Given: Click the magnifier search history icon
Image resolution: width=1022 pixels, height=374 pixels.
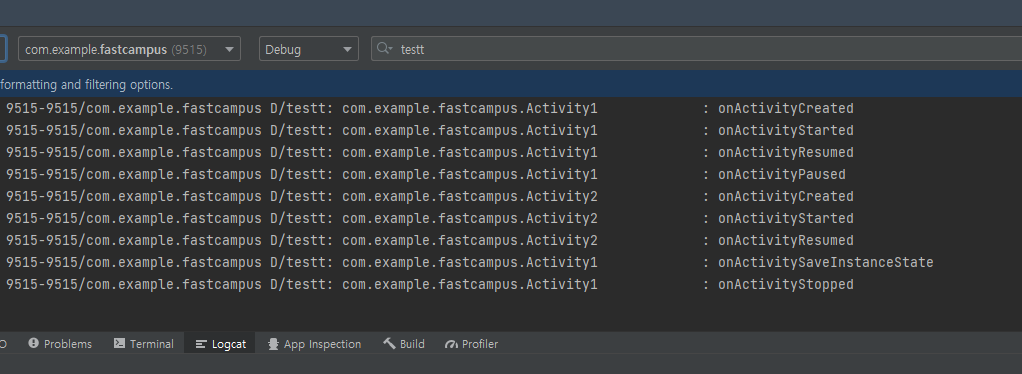Looking at the screenshot, I should (385, 49).
